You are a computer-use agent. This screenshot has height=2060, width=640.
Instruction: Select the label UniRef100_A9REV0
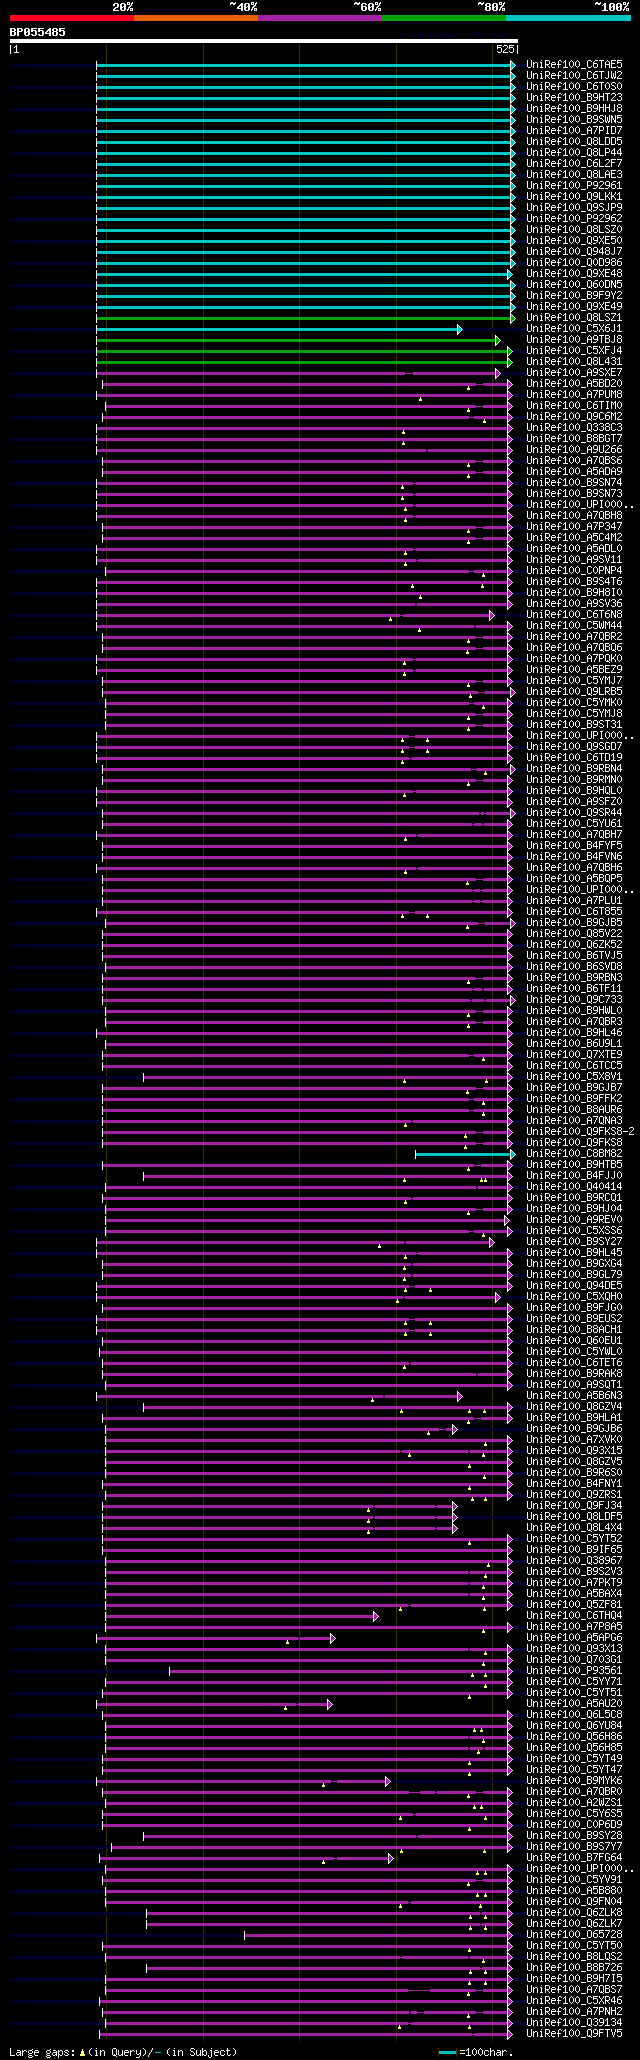coord(574,1219)
